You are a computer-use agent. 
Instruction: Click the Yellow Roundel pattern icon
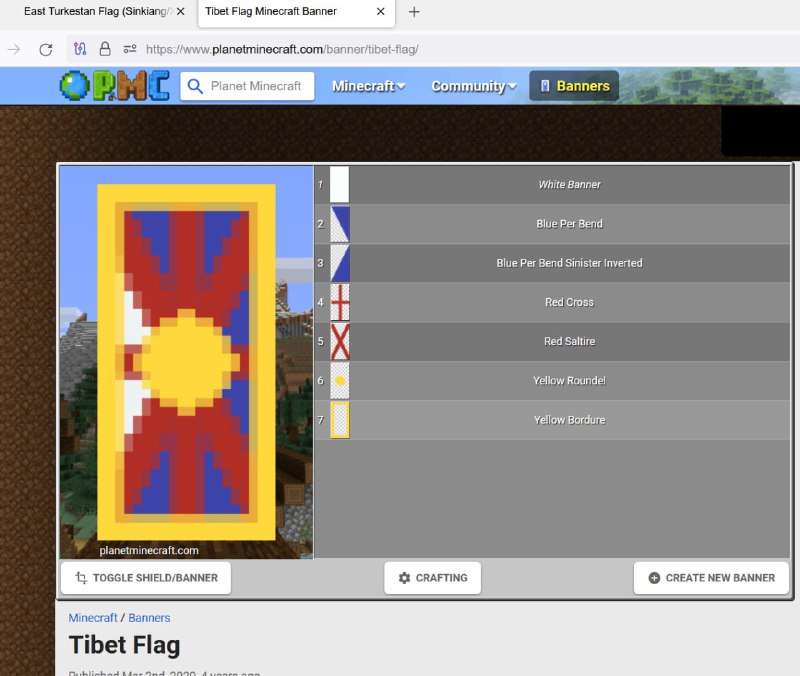340,381
